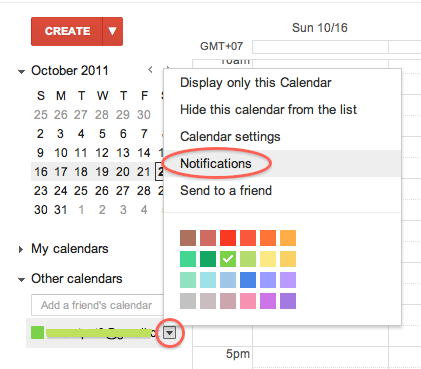Select October 31 in mini calendar

click(61, 210)
